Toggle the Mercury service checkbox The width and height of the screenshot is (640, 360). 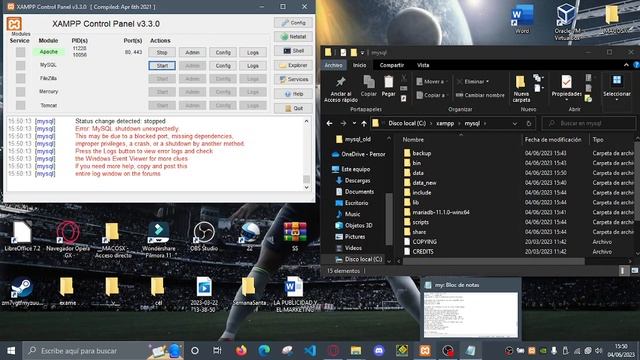click(x=20, y=92)
